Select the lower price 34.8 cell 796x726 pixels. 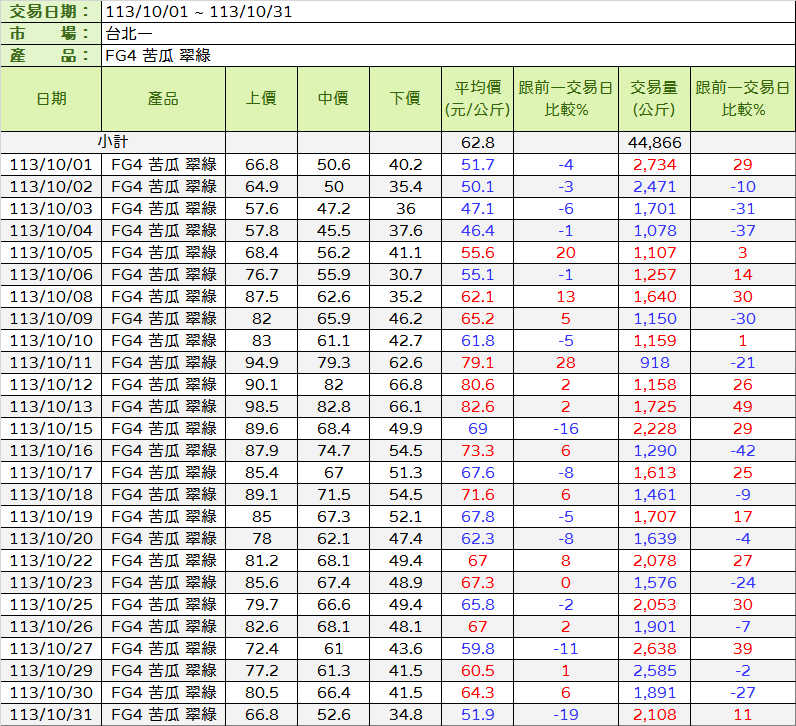coord(405,714)
